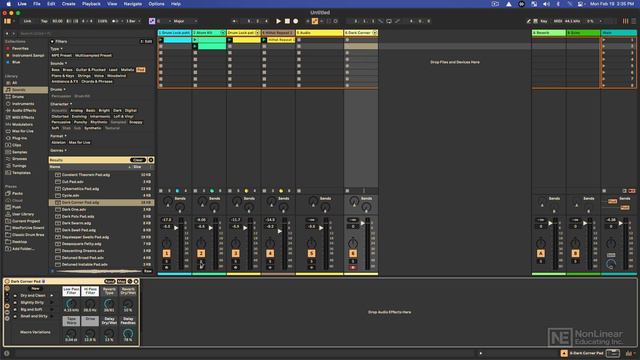Select the Plug-Ins category in browser
Screen dimensions: 640x360
[19, 138]
